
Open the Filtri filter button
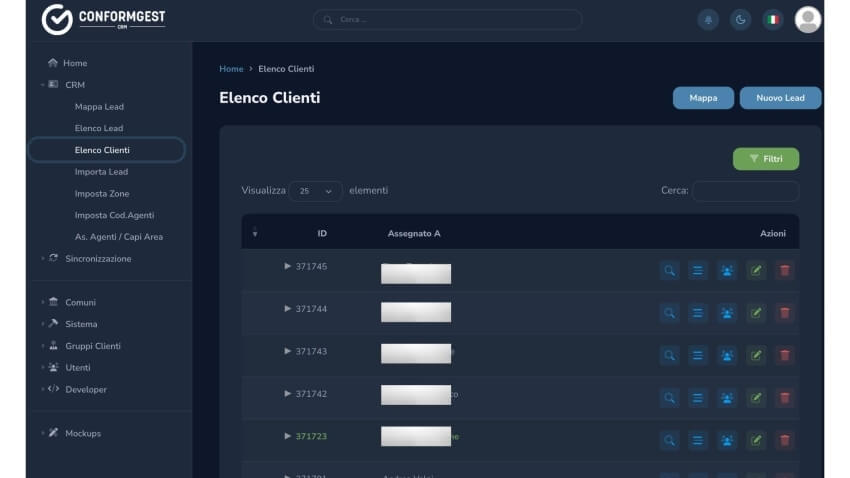coord(765,159)
